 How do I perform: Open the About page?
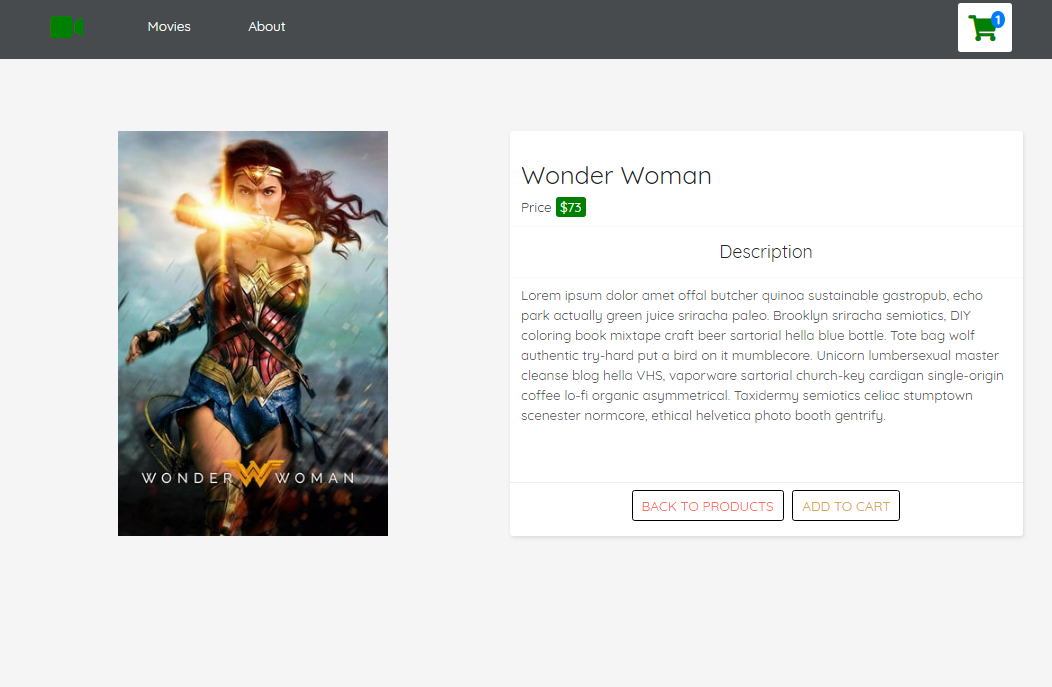pos(266,27)
